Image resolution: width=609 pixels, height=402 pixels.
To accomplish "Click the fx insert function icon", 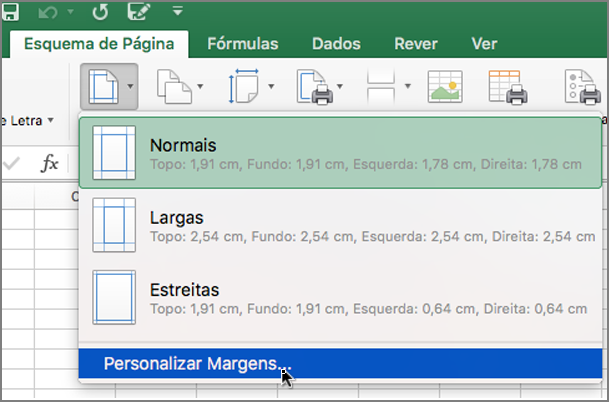I will pyautogui.click(x=50, y=164).
